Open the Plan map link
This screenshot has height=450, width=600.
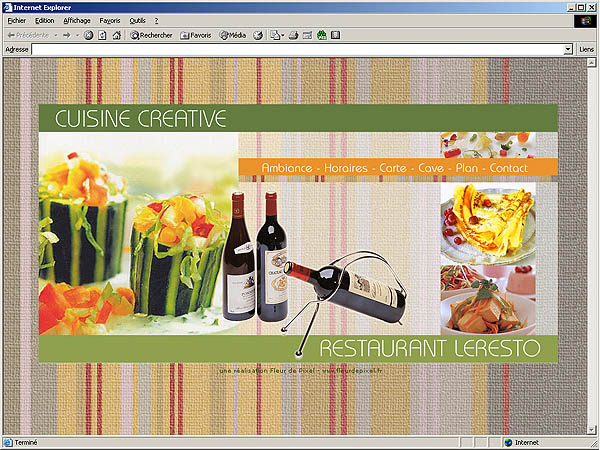pos(467,168)
